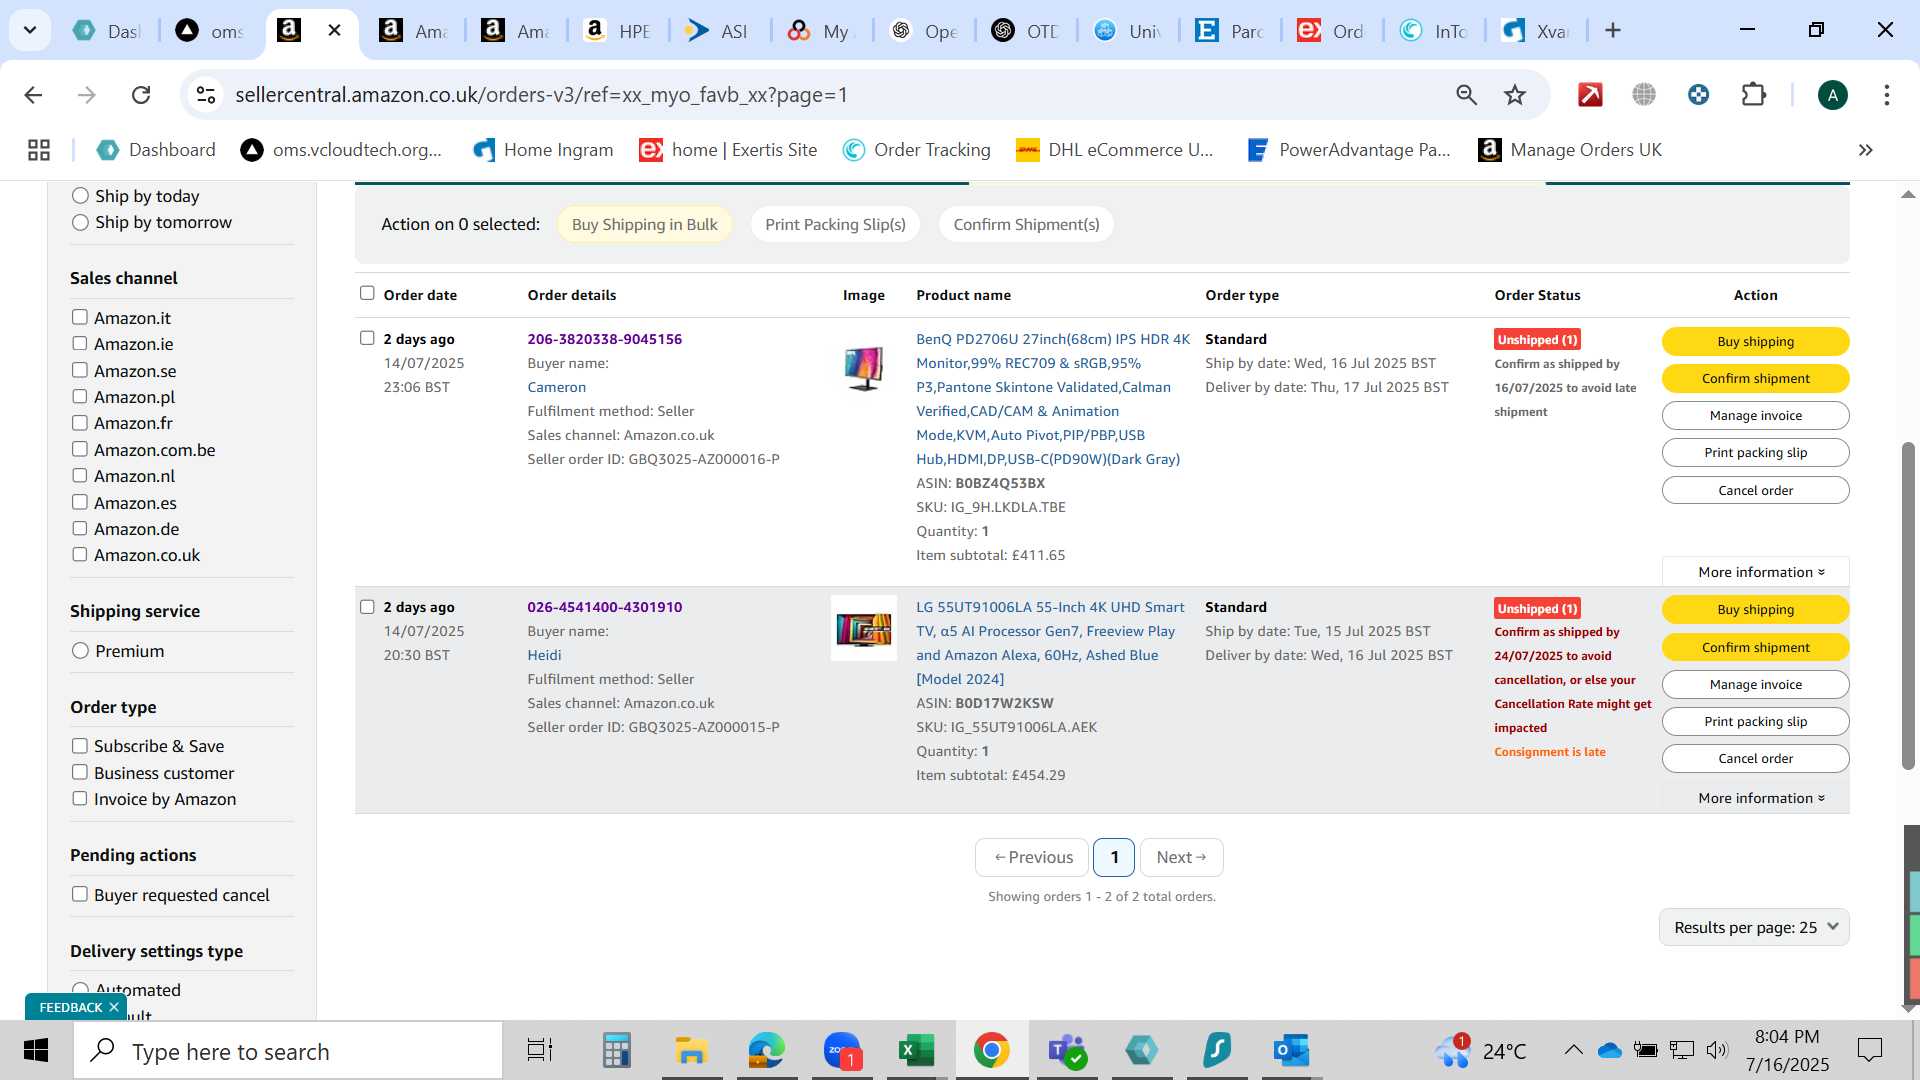
Task: Click Windows taskbar search box
Action: point(288,1051)
